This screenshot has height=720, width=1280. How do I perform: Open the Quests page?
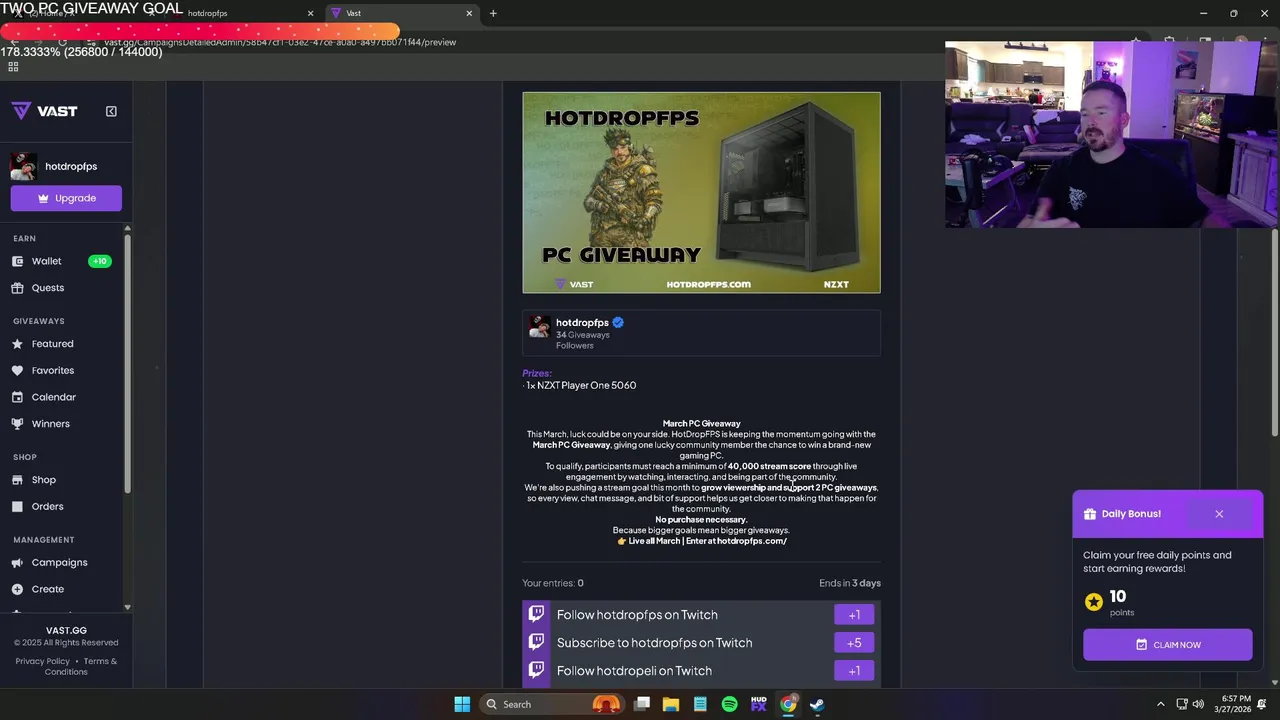[47, 288]
